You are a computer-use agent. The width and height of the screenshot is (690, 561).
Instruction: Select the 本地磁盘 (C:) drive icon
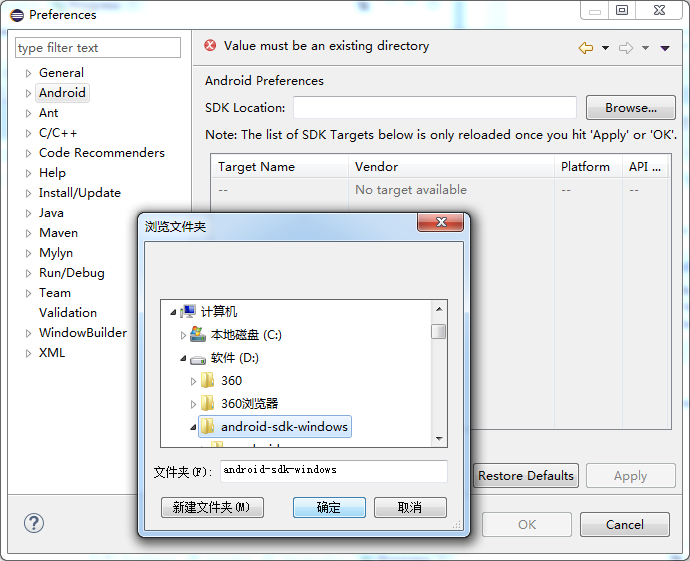(198, 334)
